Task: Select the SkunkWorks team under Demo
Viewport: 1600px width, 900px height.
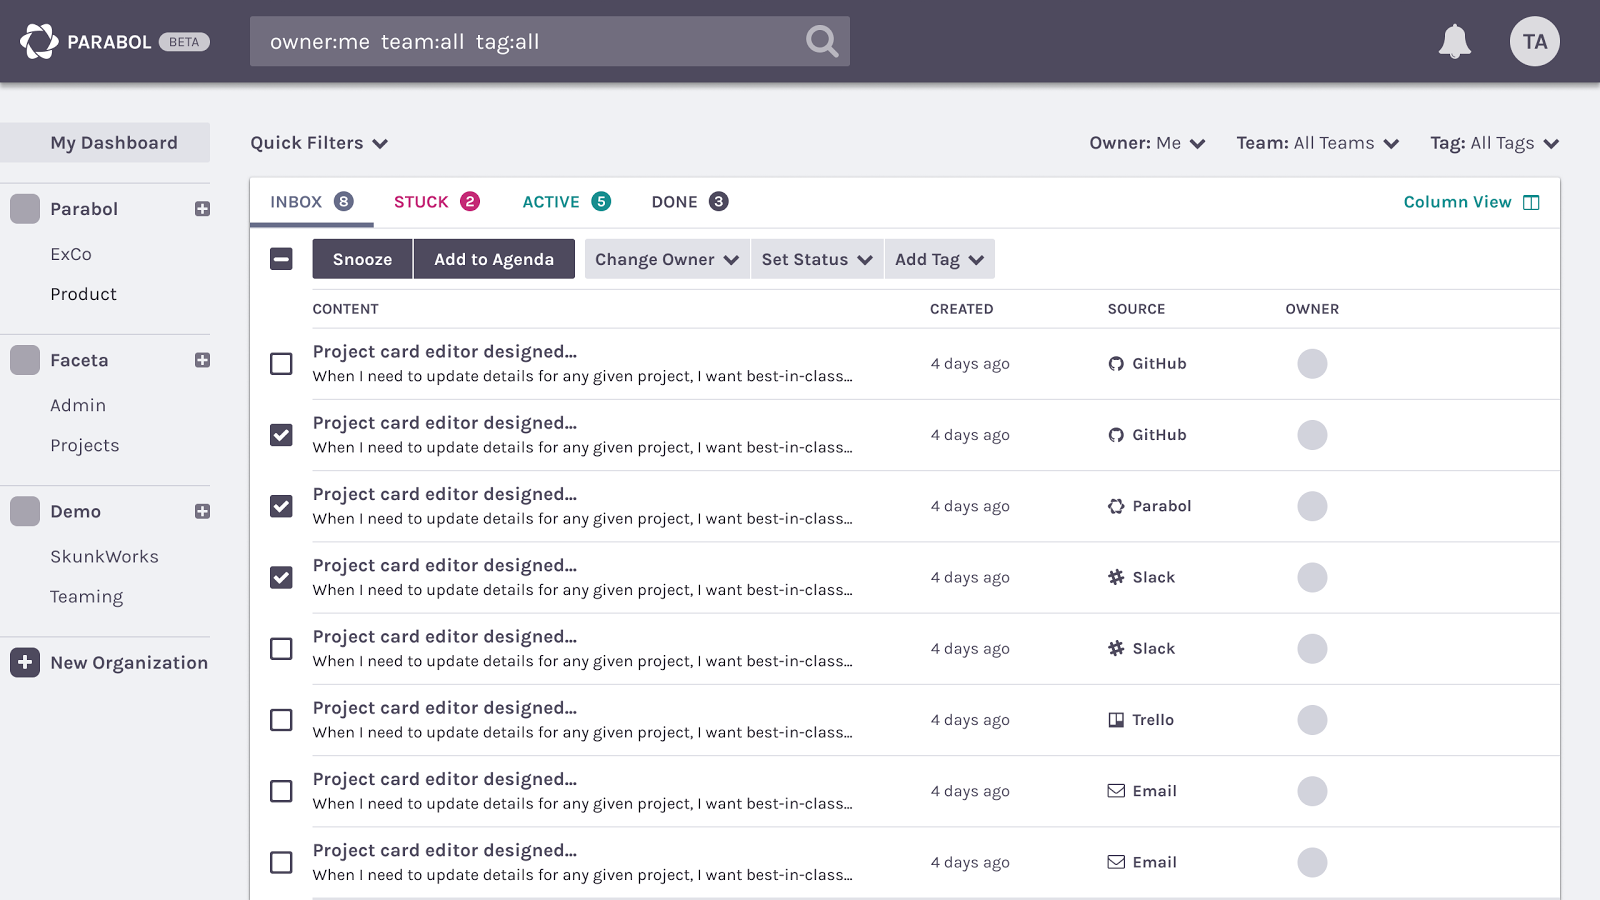Action: click(104, 556)
